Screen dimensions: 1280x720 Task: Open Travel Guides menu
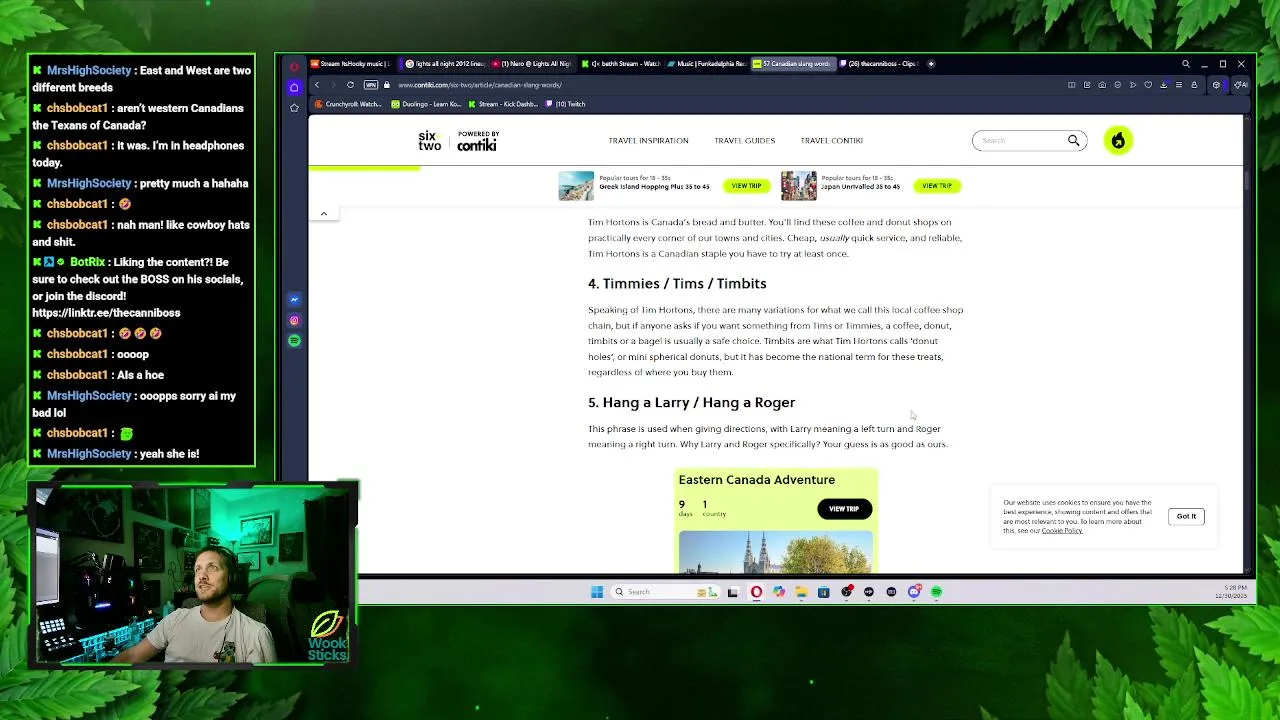tap(744, 141)
